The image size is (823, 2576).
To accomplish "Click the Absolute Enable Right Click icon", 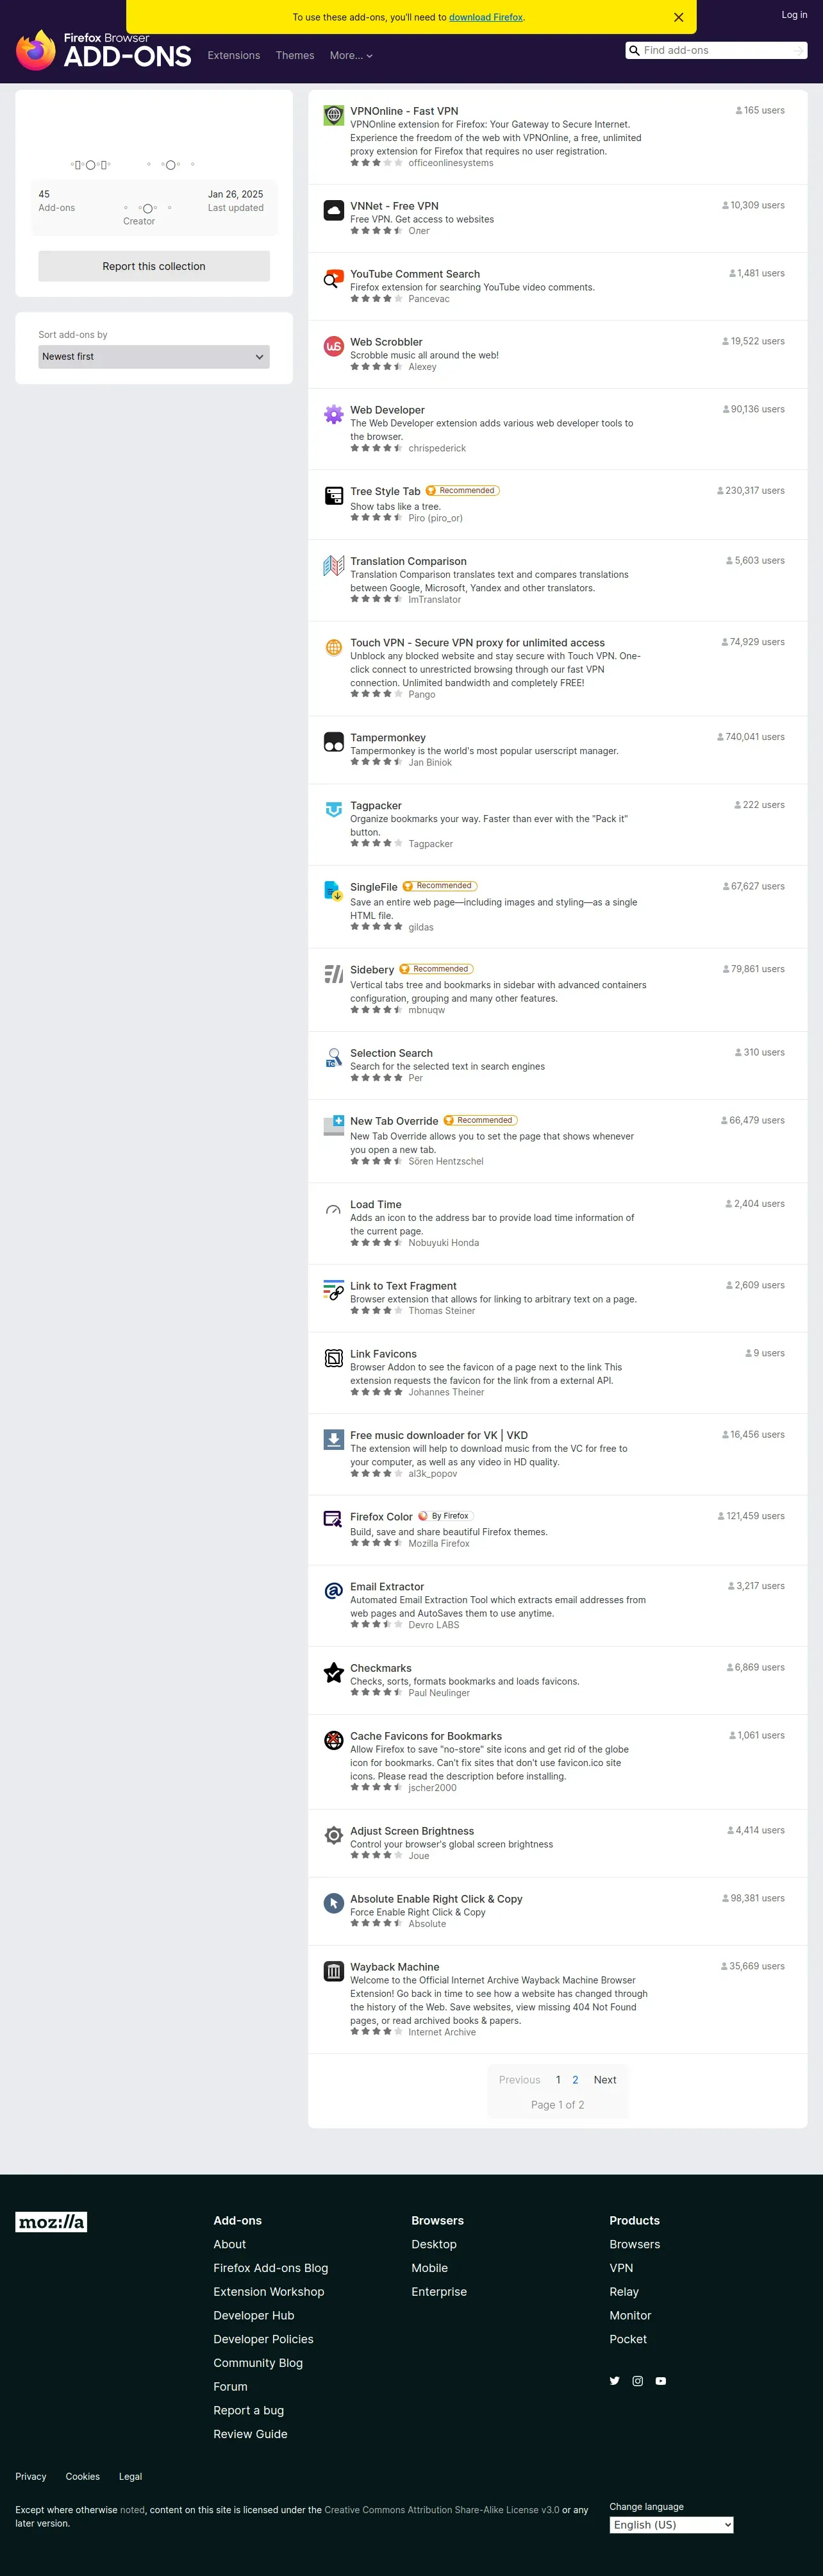I will [334, 1904].
